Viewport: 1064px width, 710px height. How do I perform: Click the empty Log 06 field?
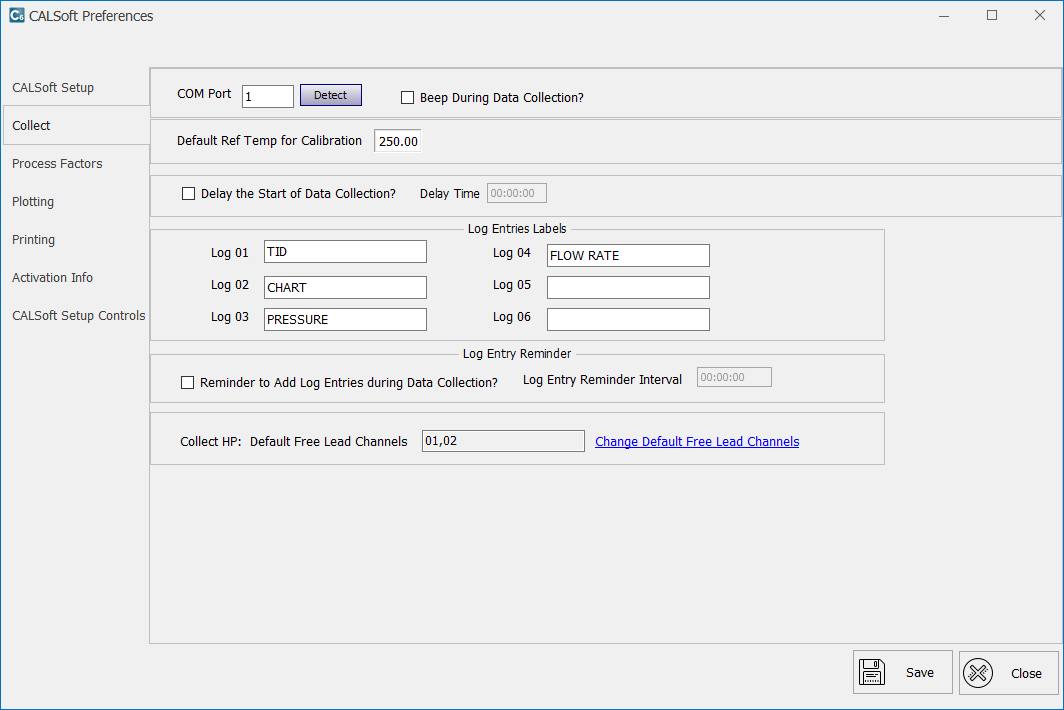(628, 320)
